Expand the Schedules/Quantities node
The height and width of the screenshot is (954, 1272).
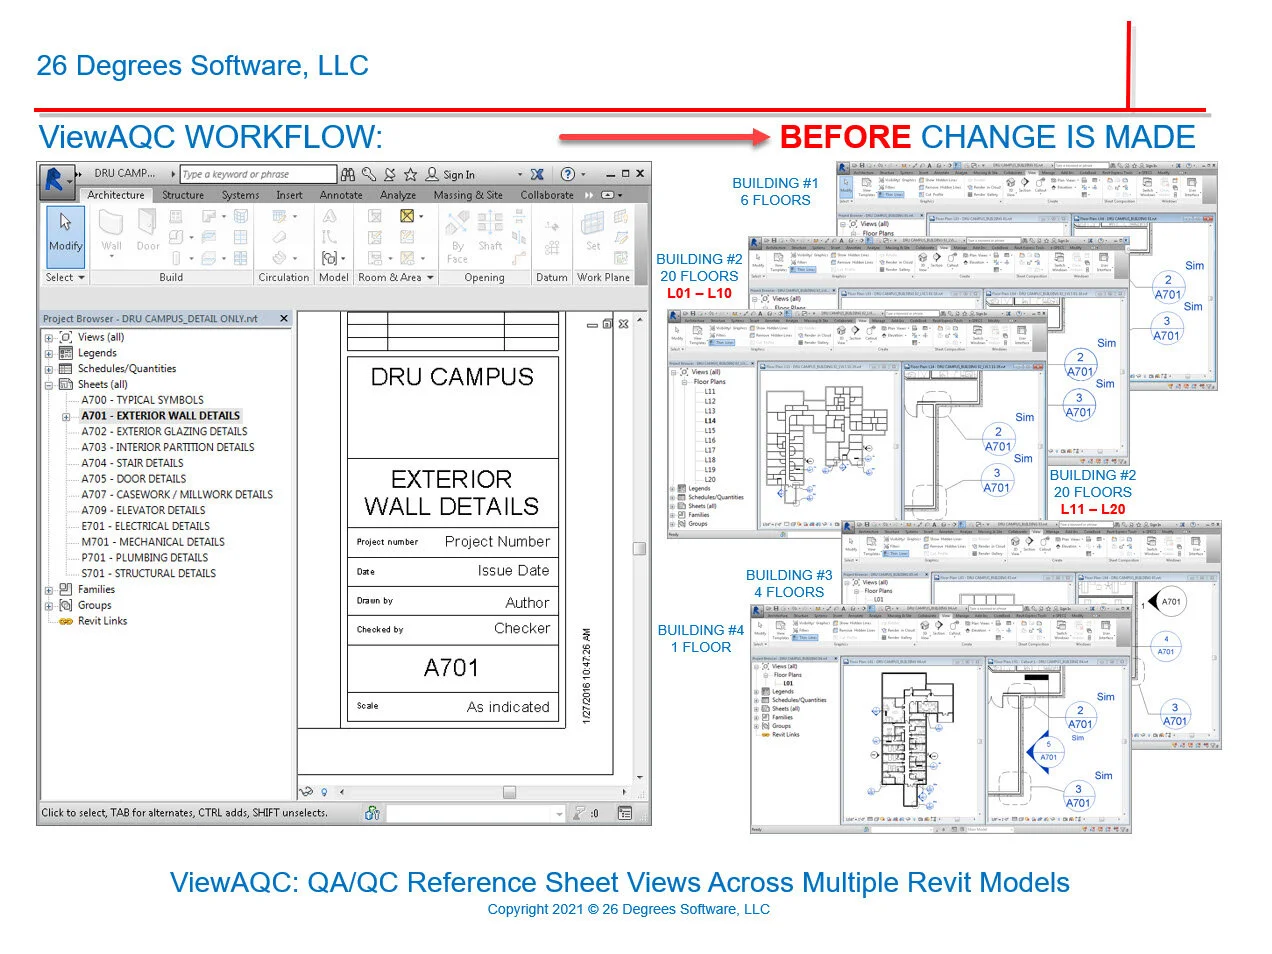48,370
